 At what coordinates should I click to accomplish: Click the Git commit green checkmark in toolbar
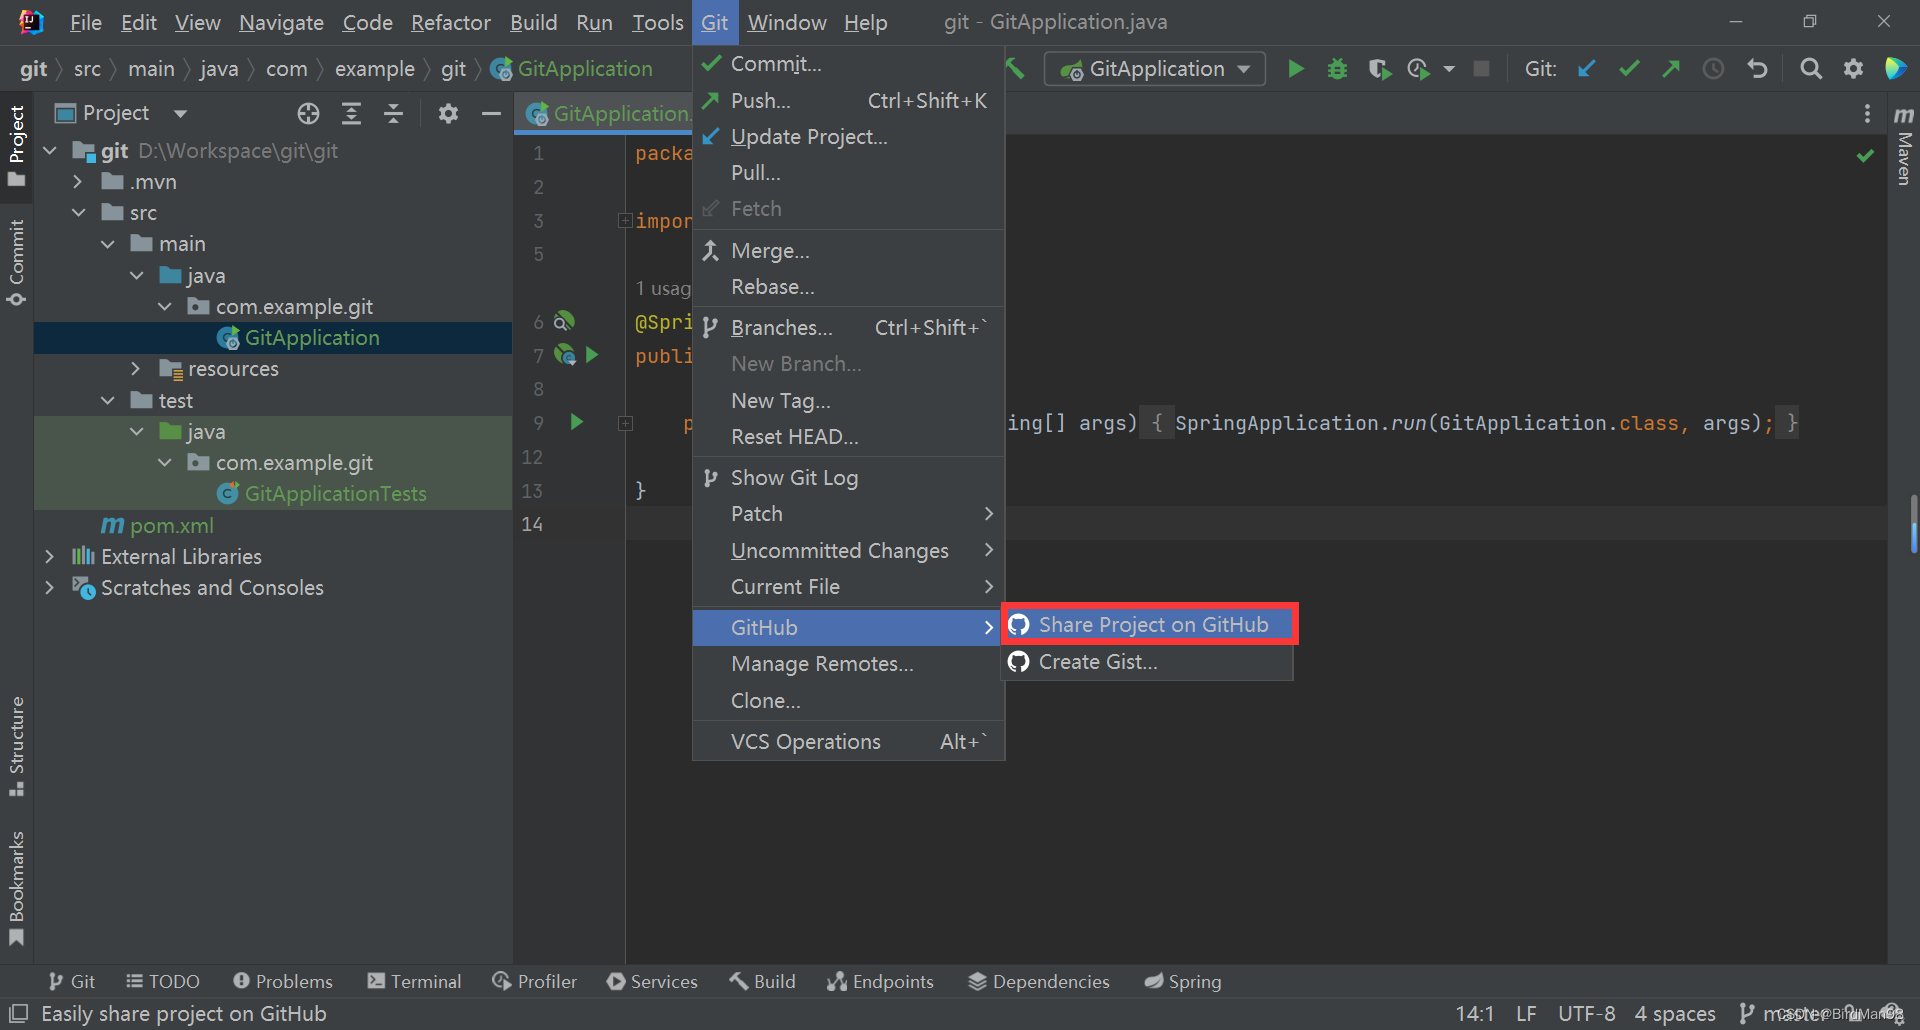coord(1629,69)
